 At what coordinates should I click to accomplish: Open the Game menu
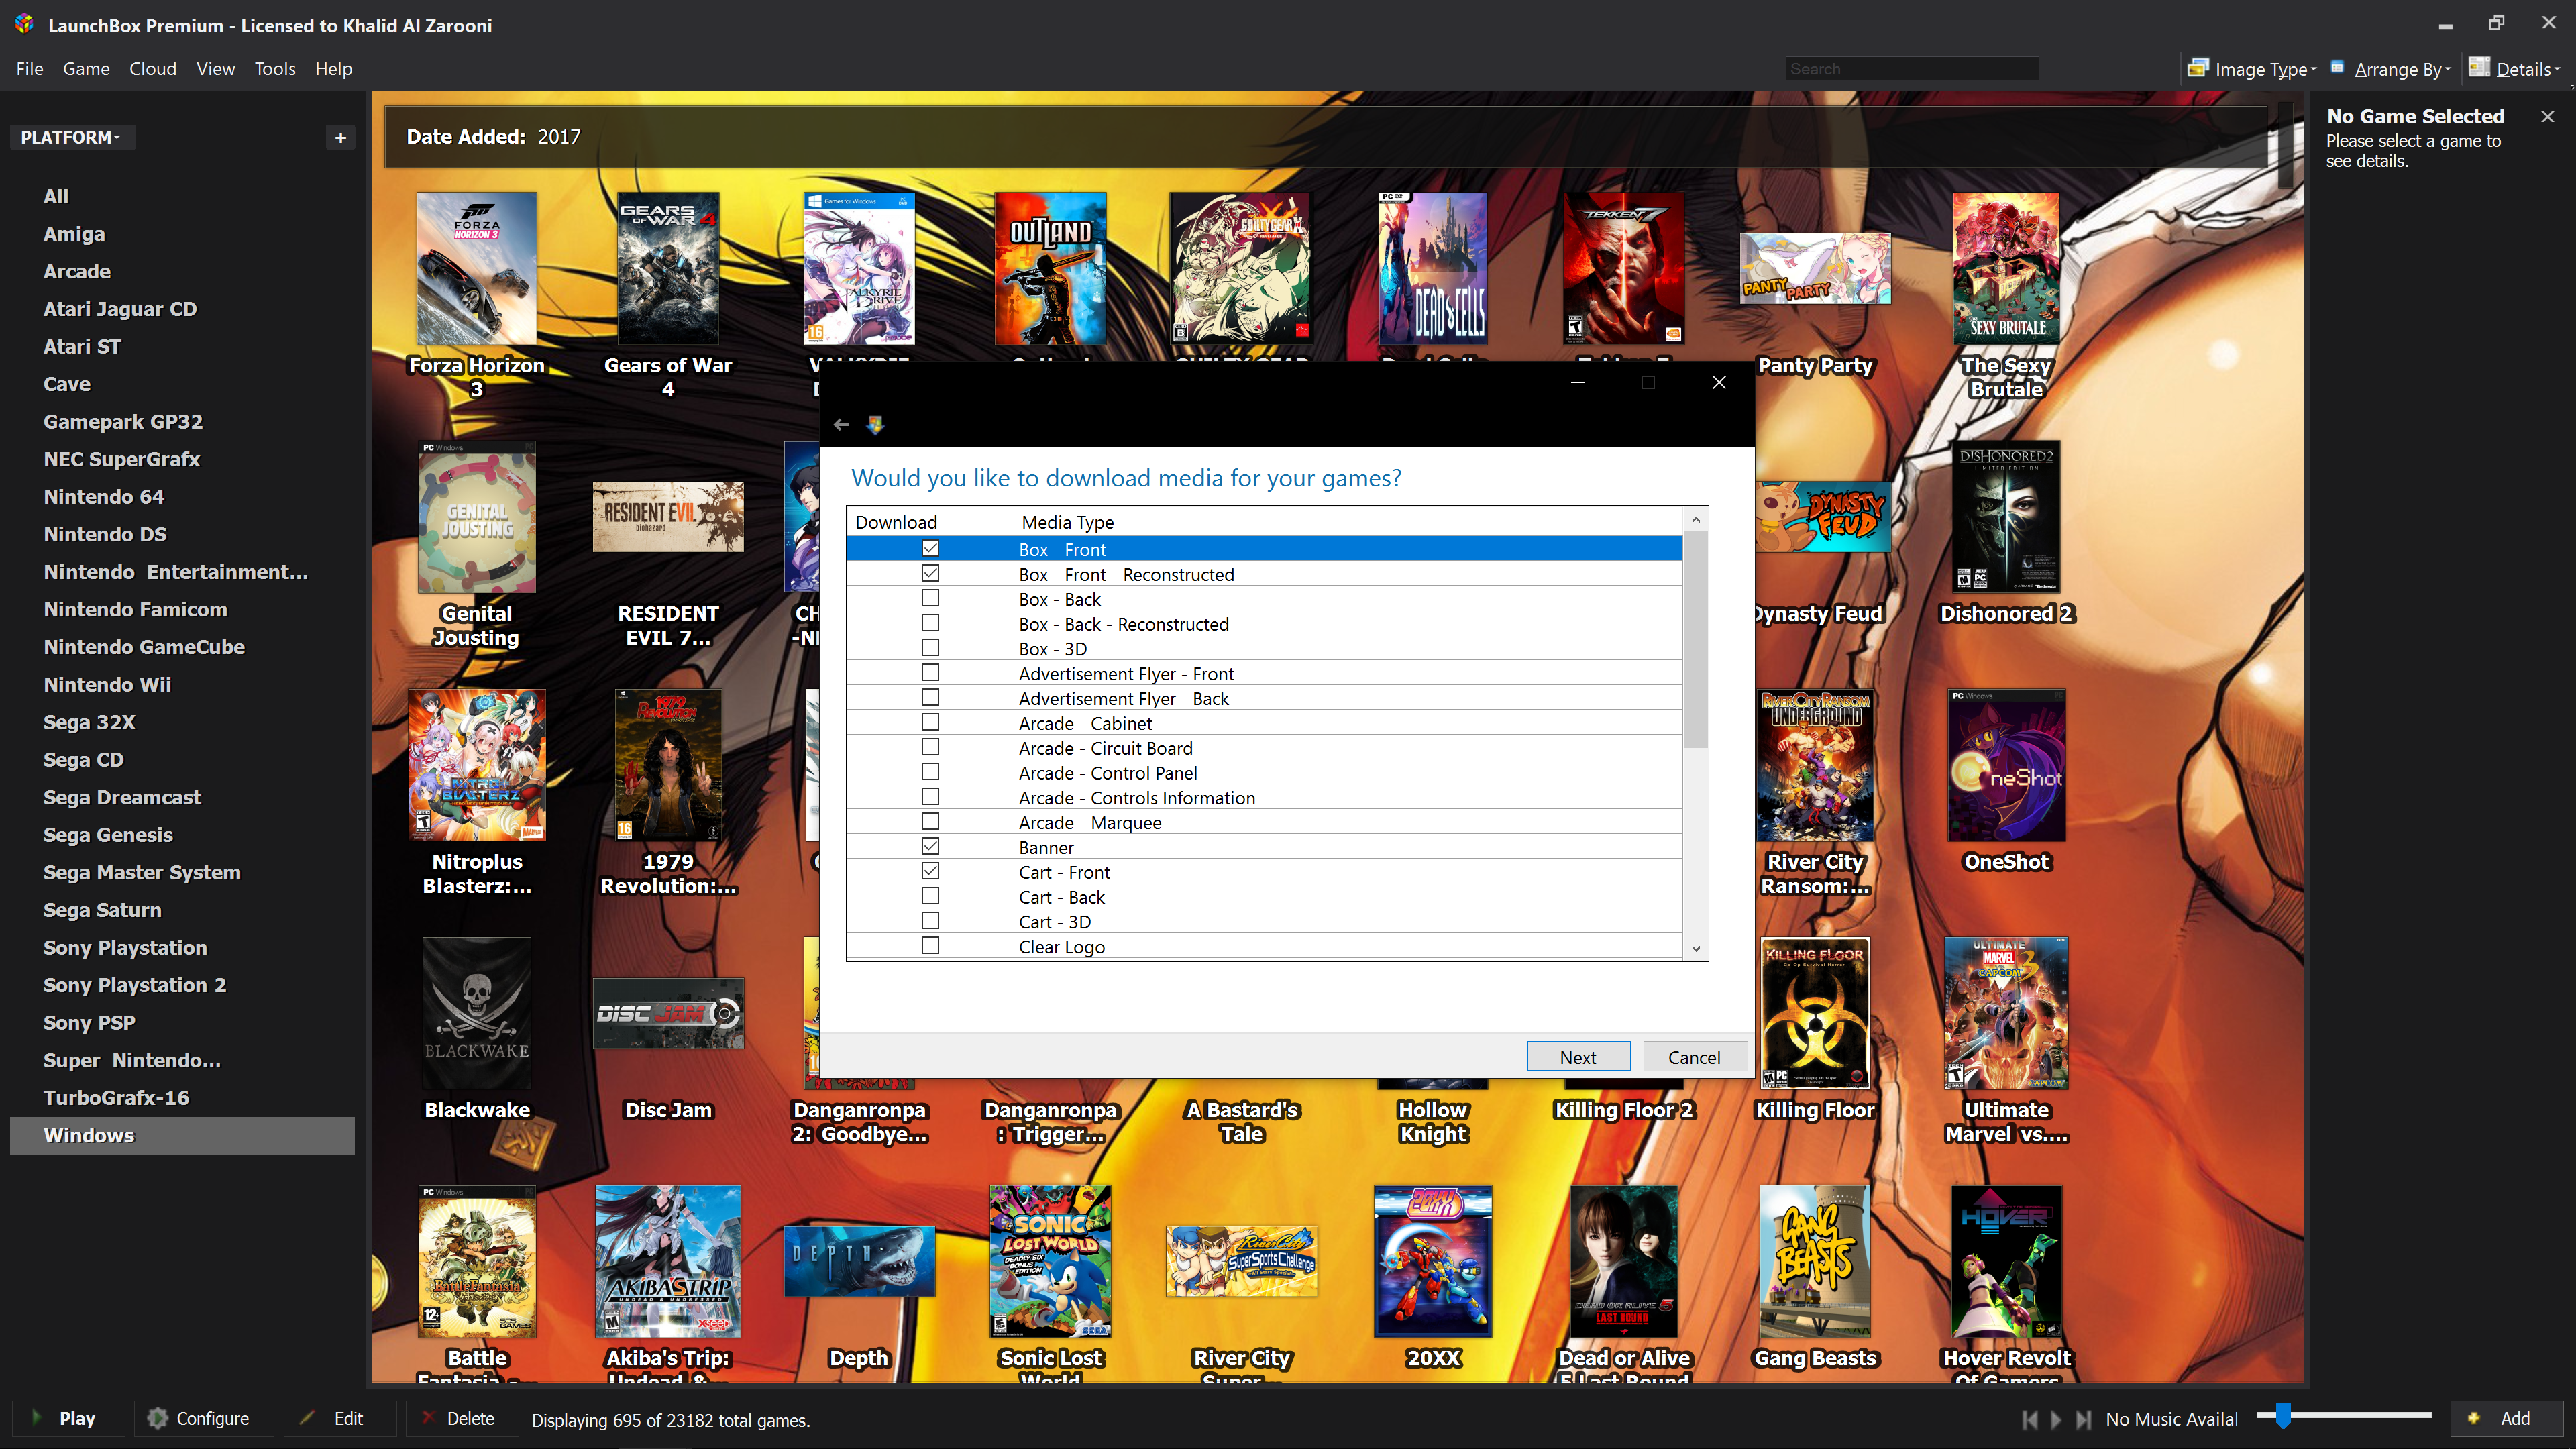point(86,69)
